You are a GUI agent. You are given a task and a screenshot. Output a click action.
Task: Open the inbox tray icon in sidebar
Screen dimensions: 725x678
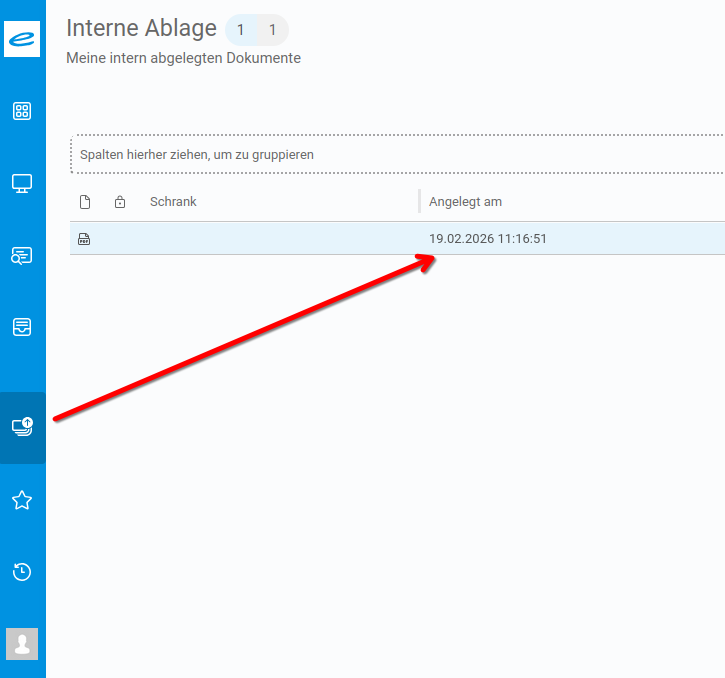22,327
